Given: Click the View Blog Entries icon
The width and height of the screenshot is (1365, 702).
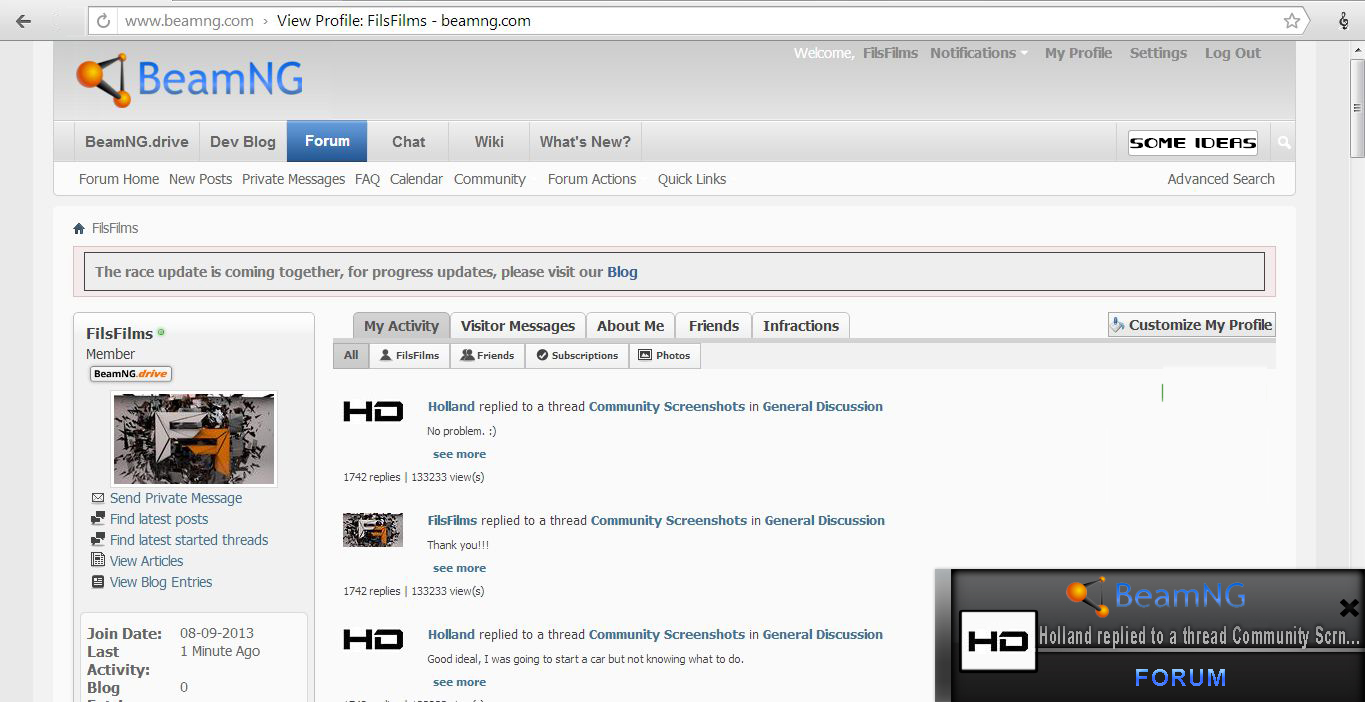Looking at the screenshot, I should coord(98,582).
